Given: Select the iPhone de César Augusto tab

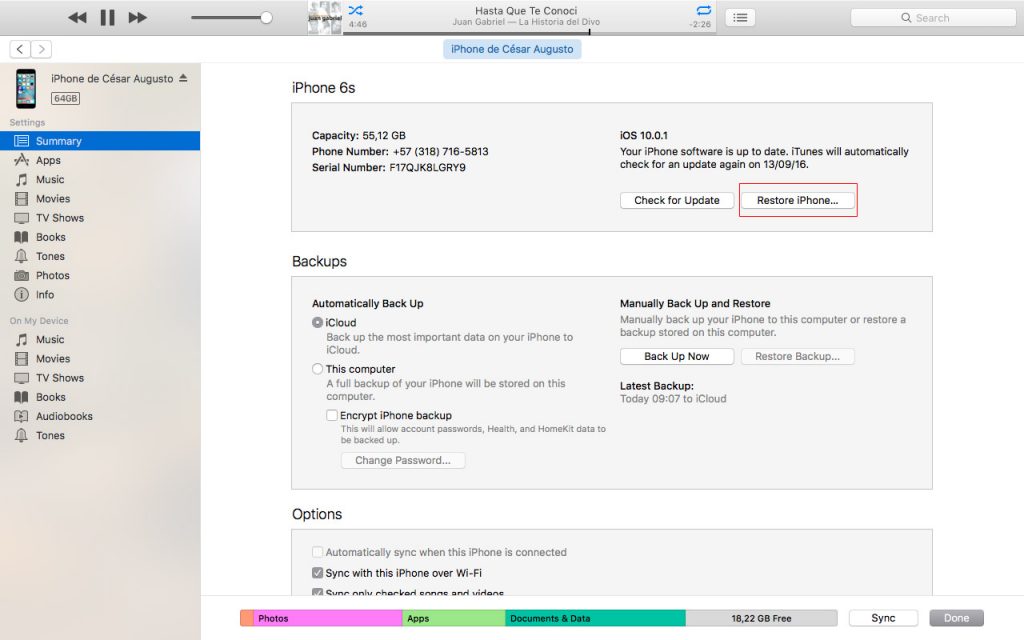Looking at the screenshot, I should [512, 49].
